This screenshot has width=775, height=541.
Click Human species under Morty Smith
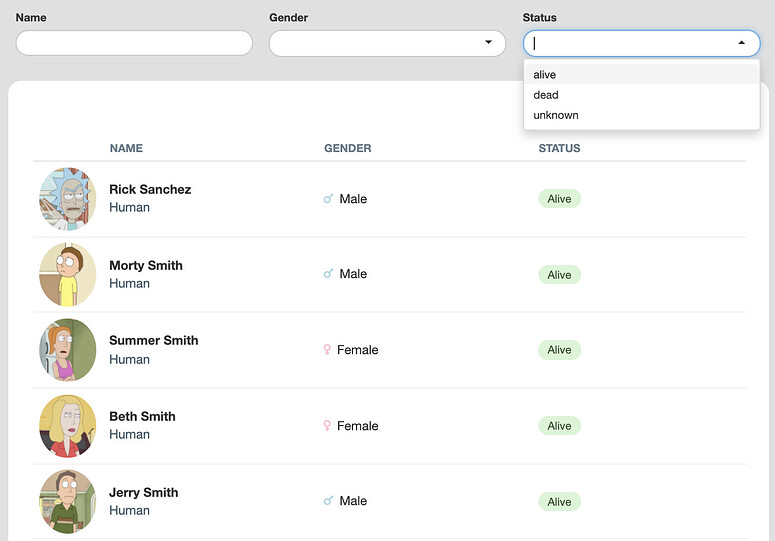[x=129, y=284]
